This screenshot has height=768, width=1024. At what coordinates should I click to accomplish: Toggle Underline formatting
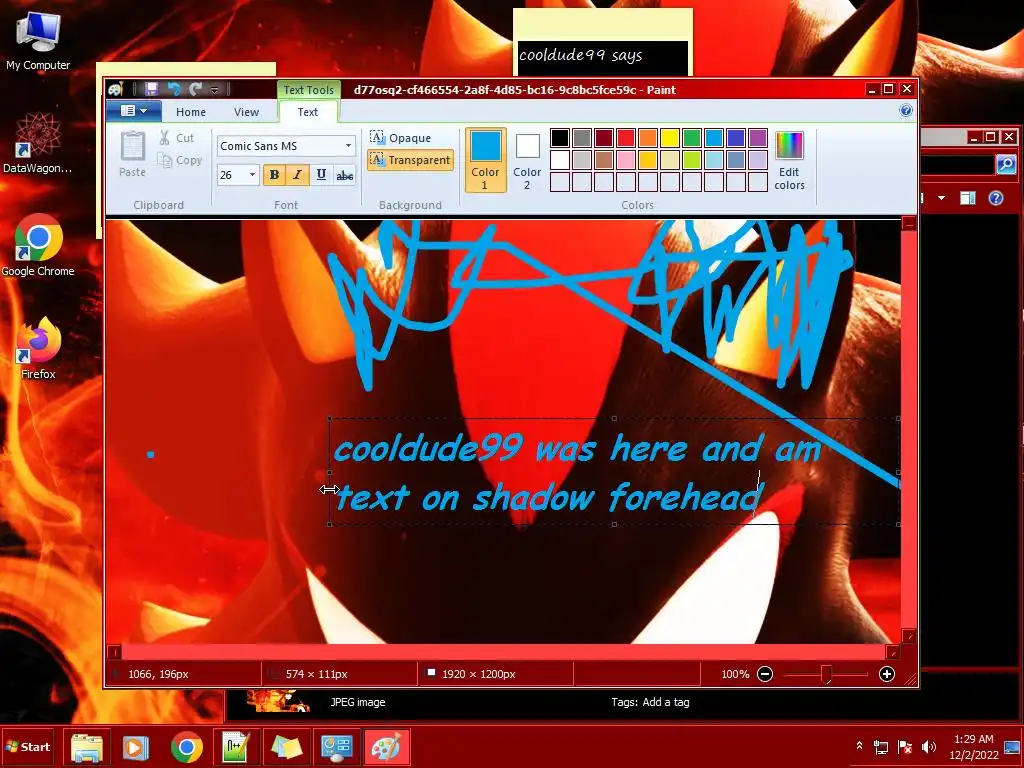321,174
